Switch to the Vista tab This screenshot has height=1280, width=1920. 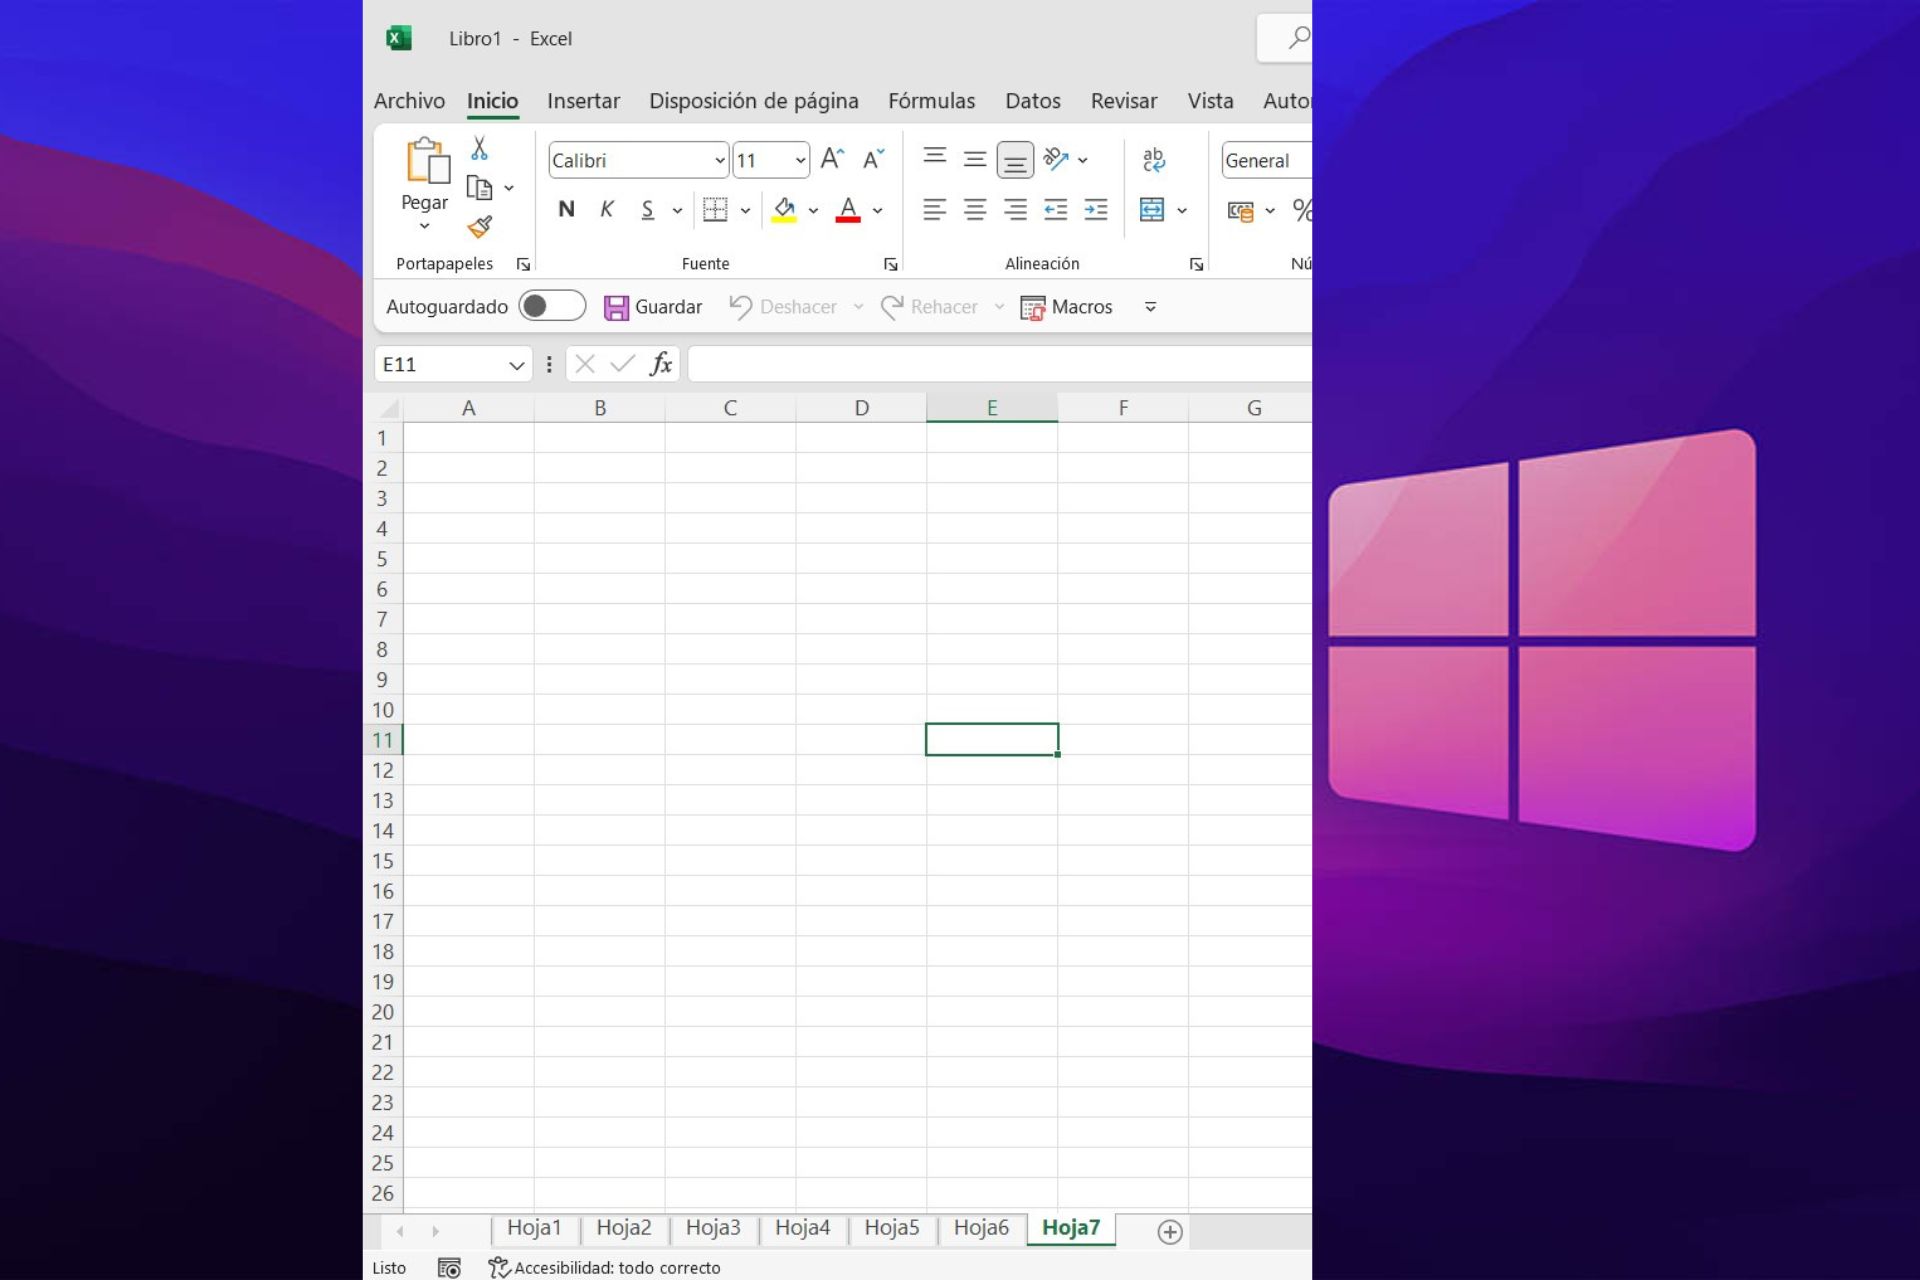pos(1210,101)
